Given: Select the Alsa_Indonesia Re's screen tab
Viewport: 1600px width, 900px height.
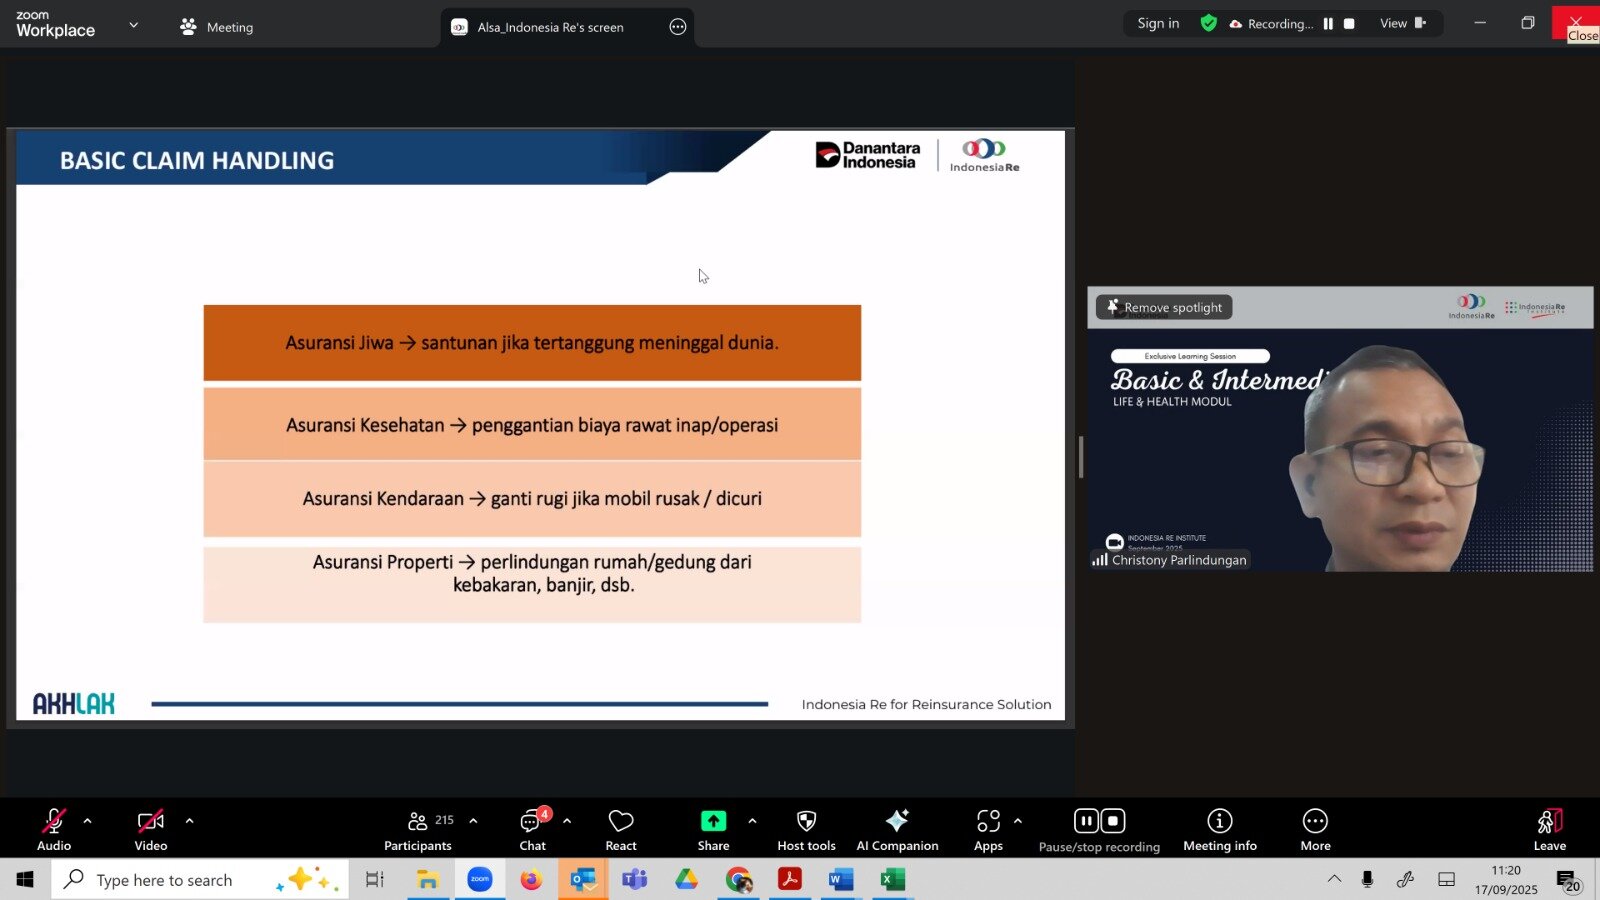Looking at the screenshot, I should click(x=550, y=27).
